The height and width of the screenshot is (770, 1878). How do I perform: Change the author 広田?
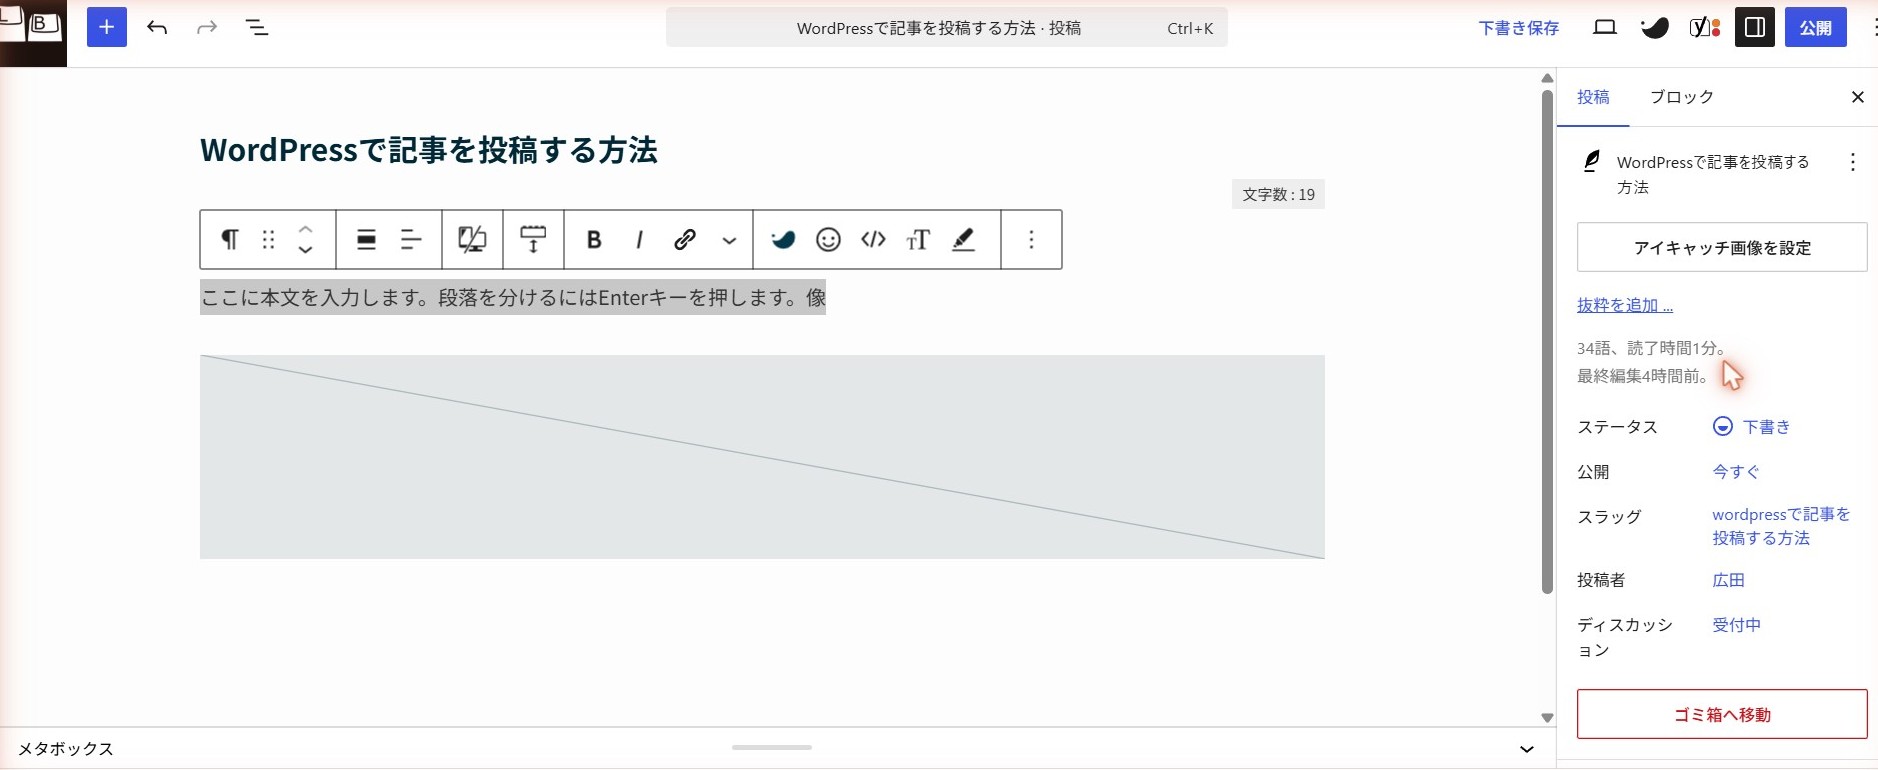[x=1729, y=580]
